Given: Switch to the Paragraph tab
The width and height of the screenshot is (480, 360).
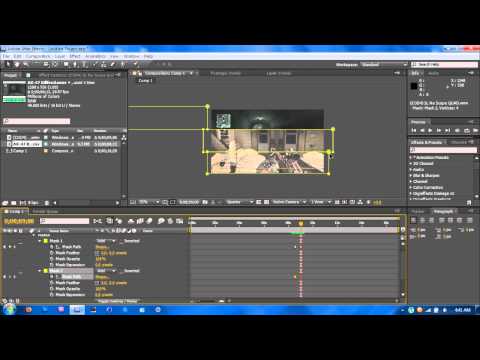Looking at the screenshot, I should point(443,211).
